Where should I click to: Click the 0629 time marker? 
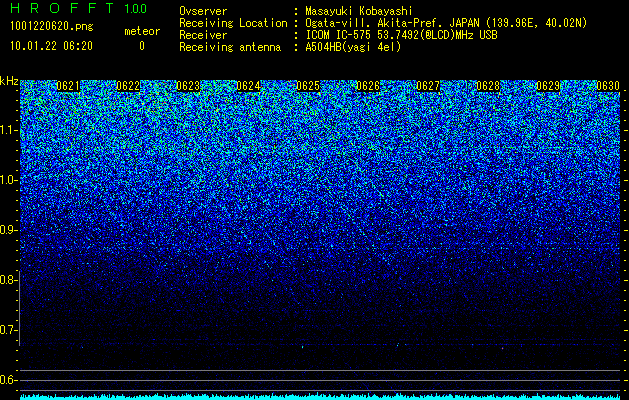pyautogui.click(x=548, y=86)
